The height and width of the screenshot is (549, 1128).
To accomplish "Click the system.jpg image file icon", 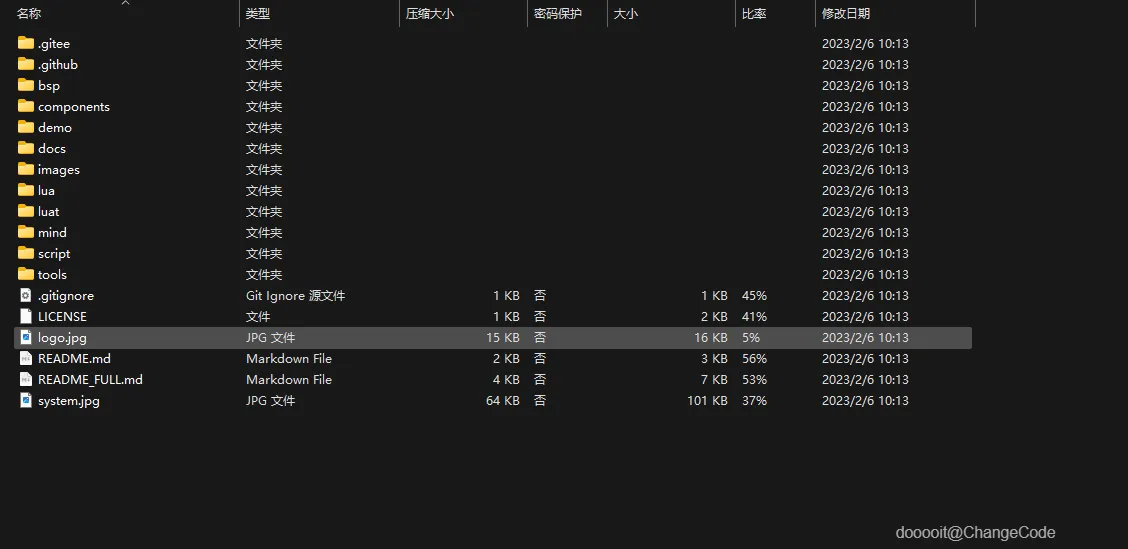I will point(26,400).
